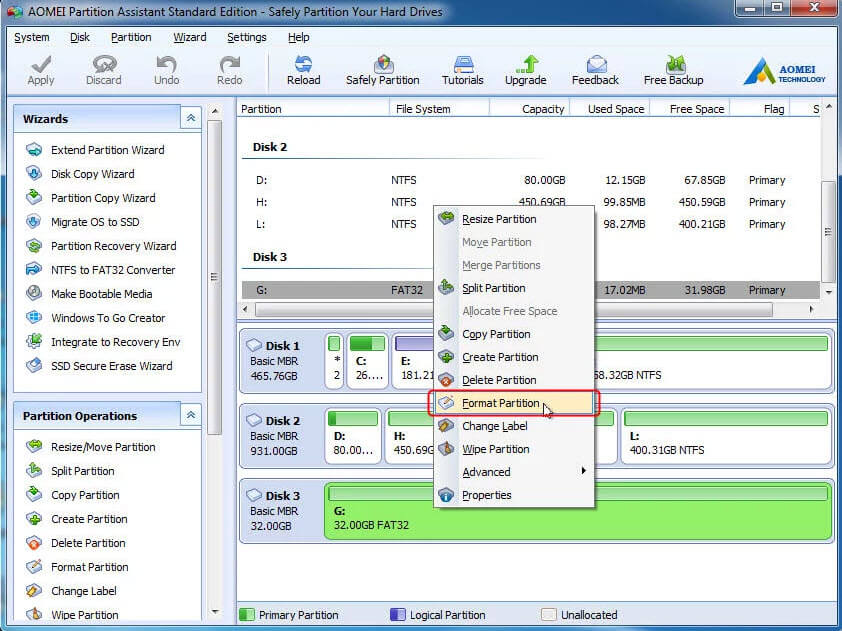Send Feedback via its toolbar icon

[595, 68]
